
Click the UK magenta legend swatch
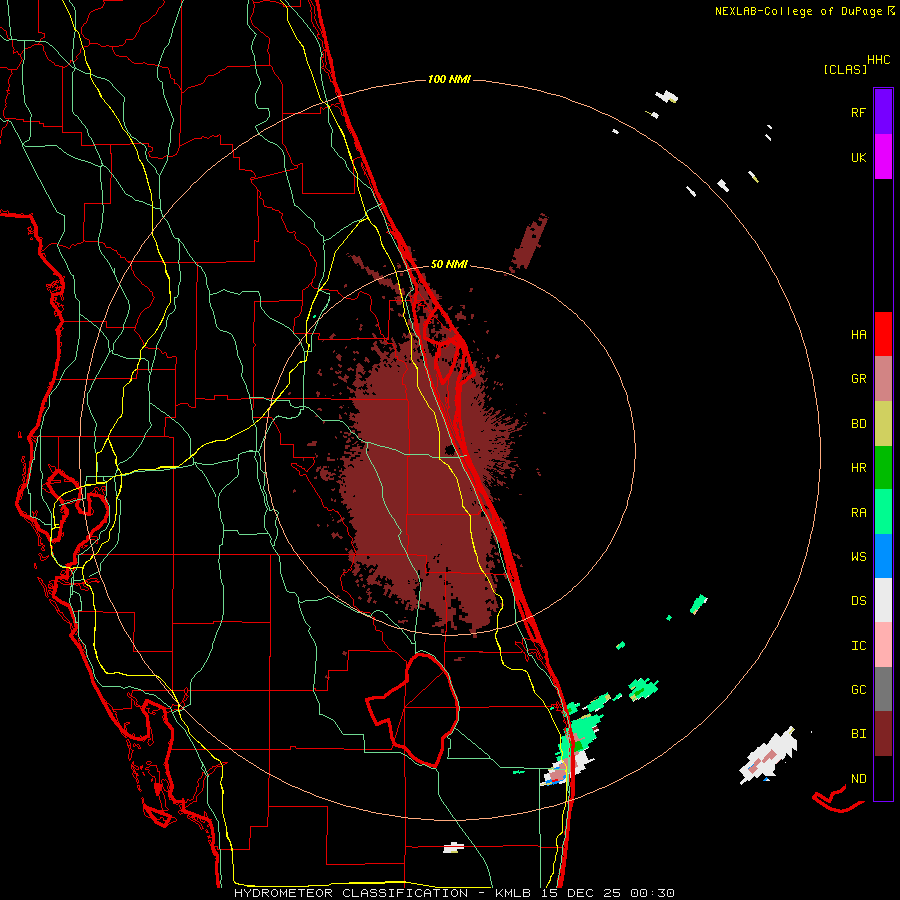point(883,156)
